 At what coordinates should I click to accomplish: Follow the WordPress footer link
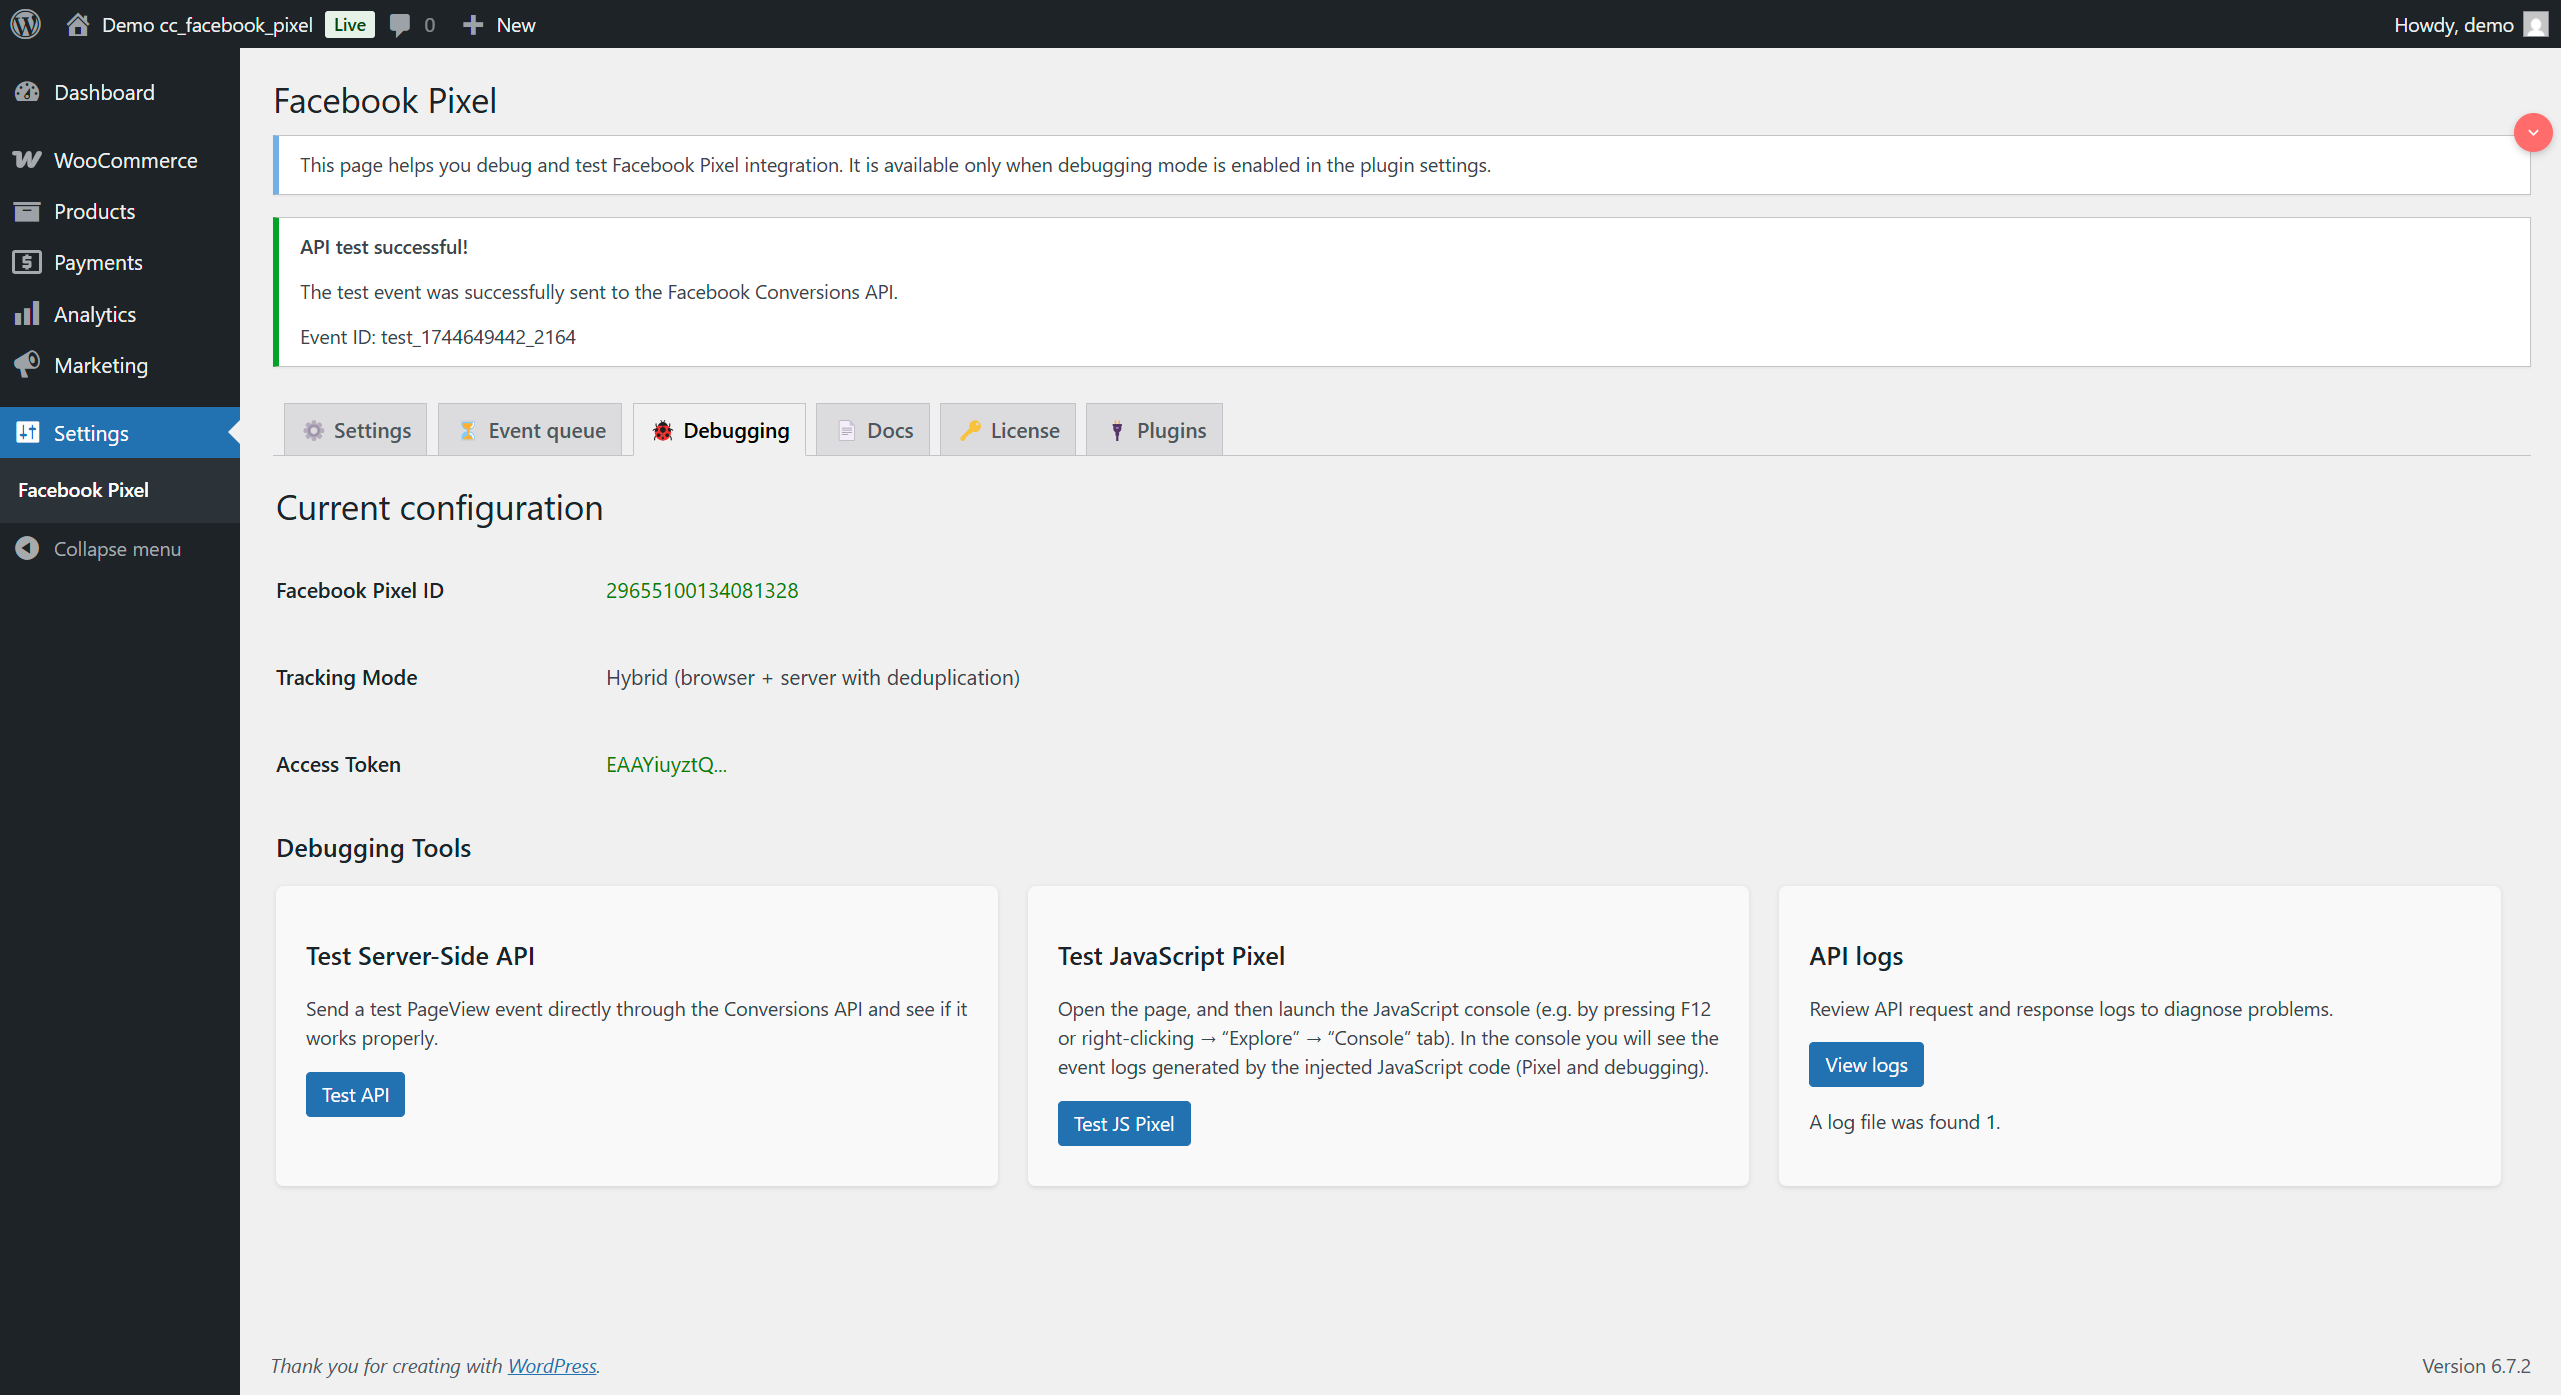point(552,1366)
